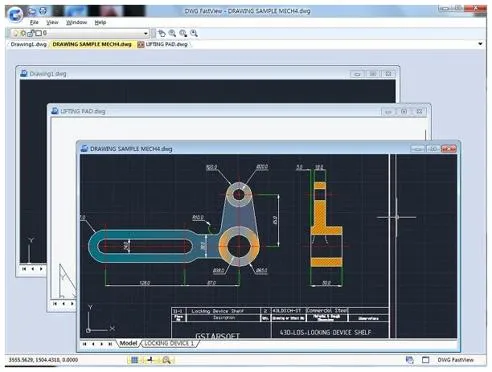492x372 pixels.
Task: Click the 128.0 dimension text
Action: click(x=145, y=283)
